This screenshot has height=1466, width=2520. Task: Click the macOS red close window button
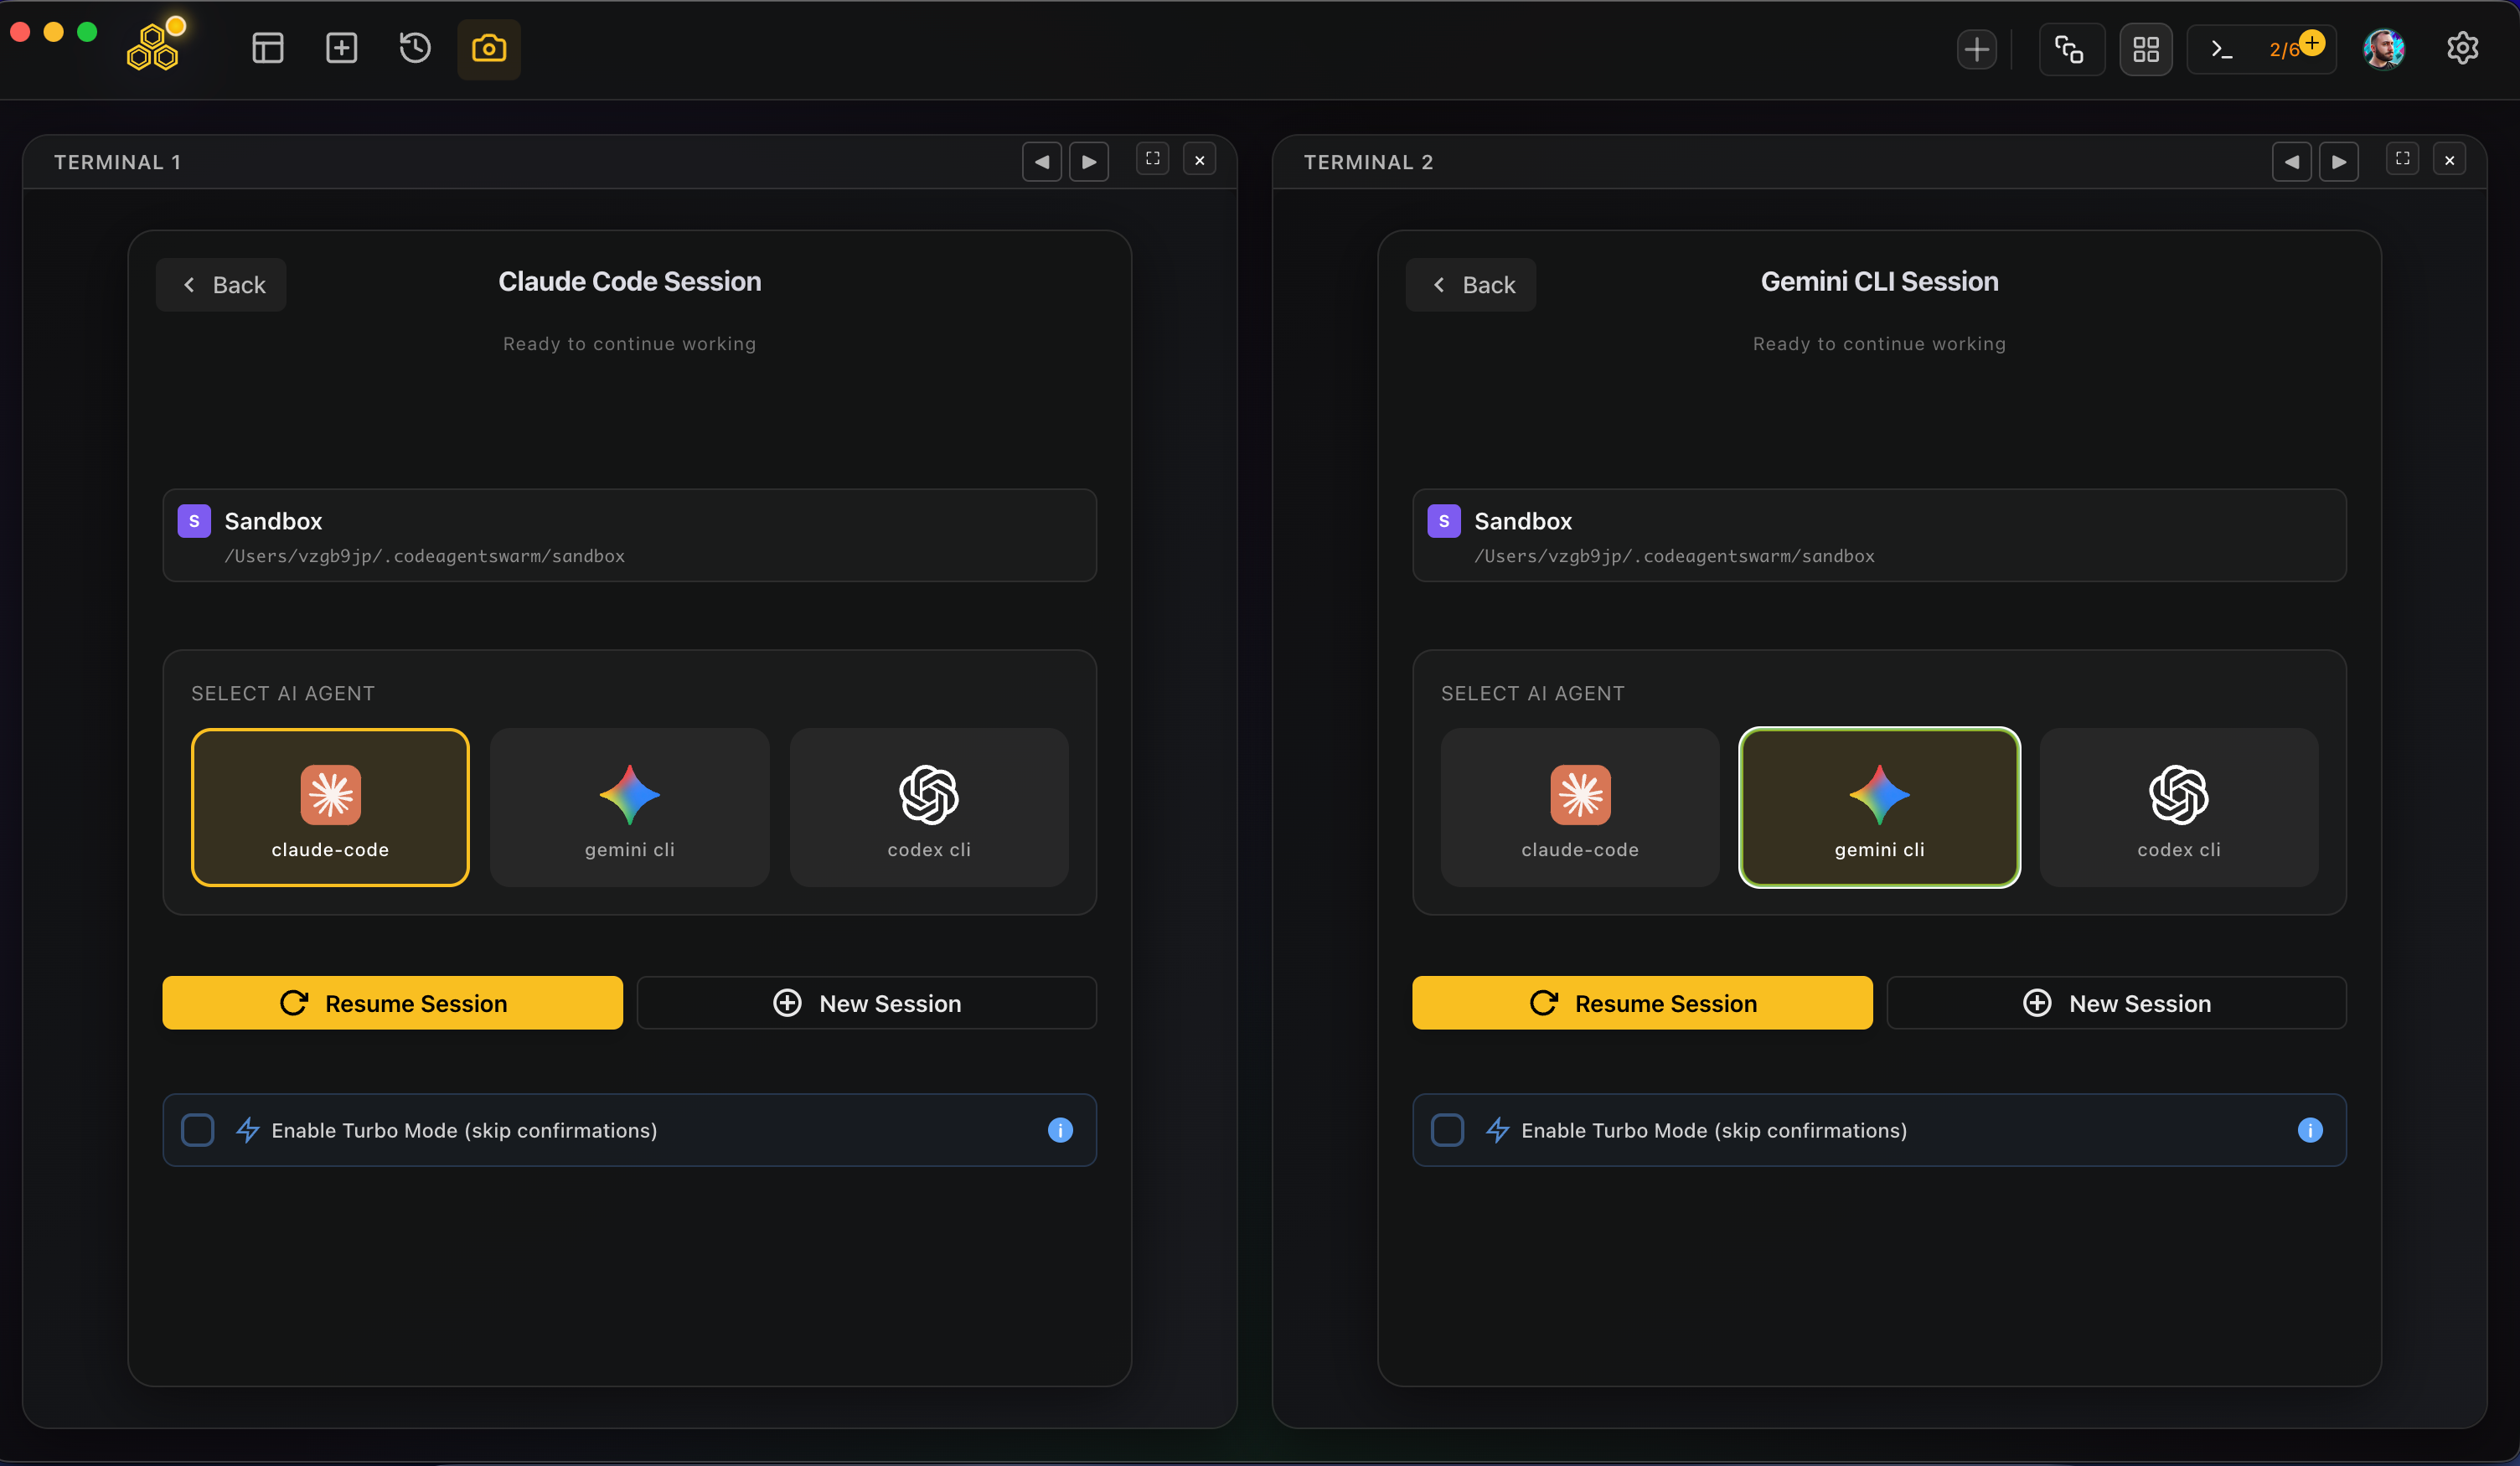pyautogui.click(x=20, y=32)
